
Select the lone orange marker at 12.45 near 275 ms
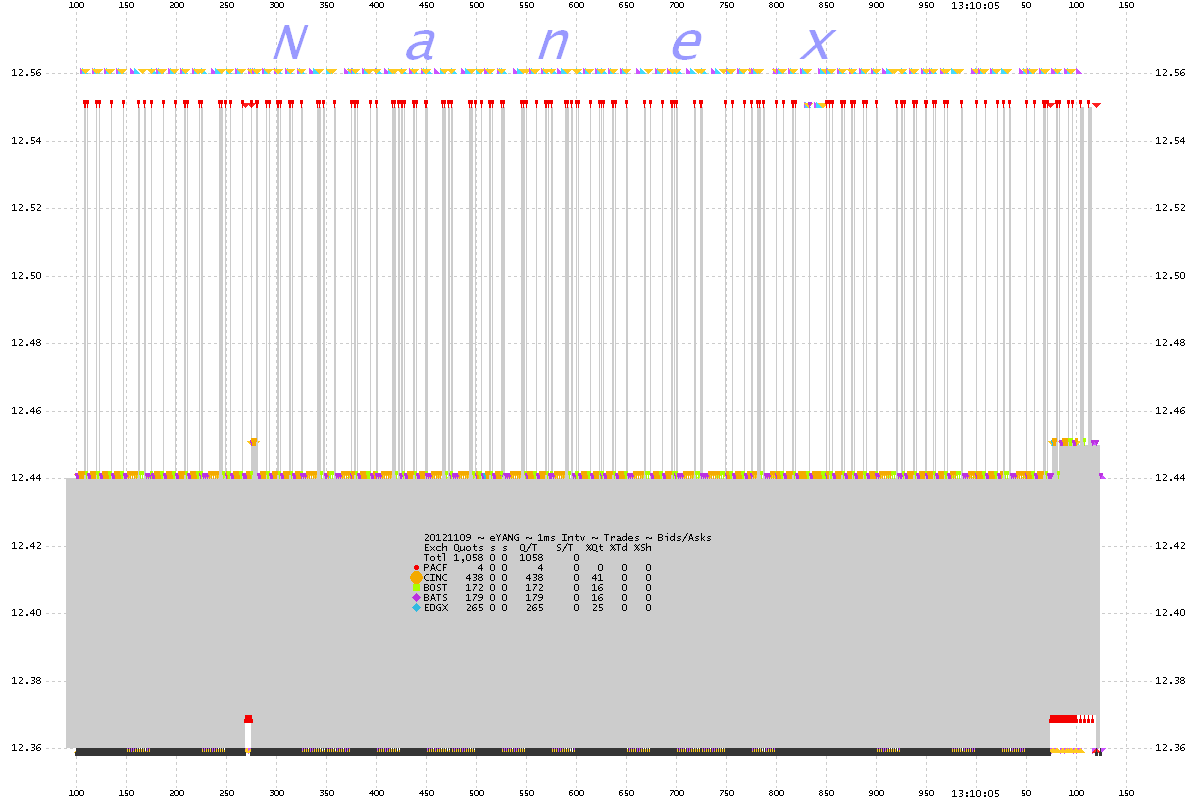[254, 442]
